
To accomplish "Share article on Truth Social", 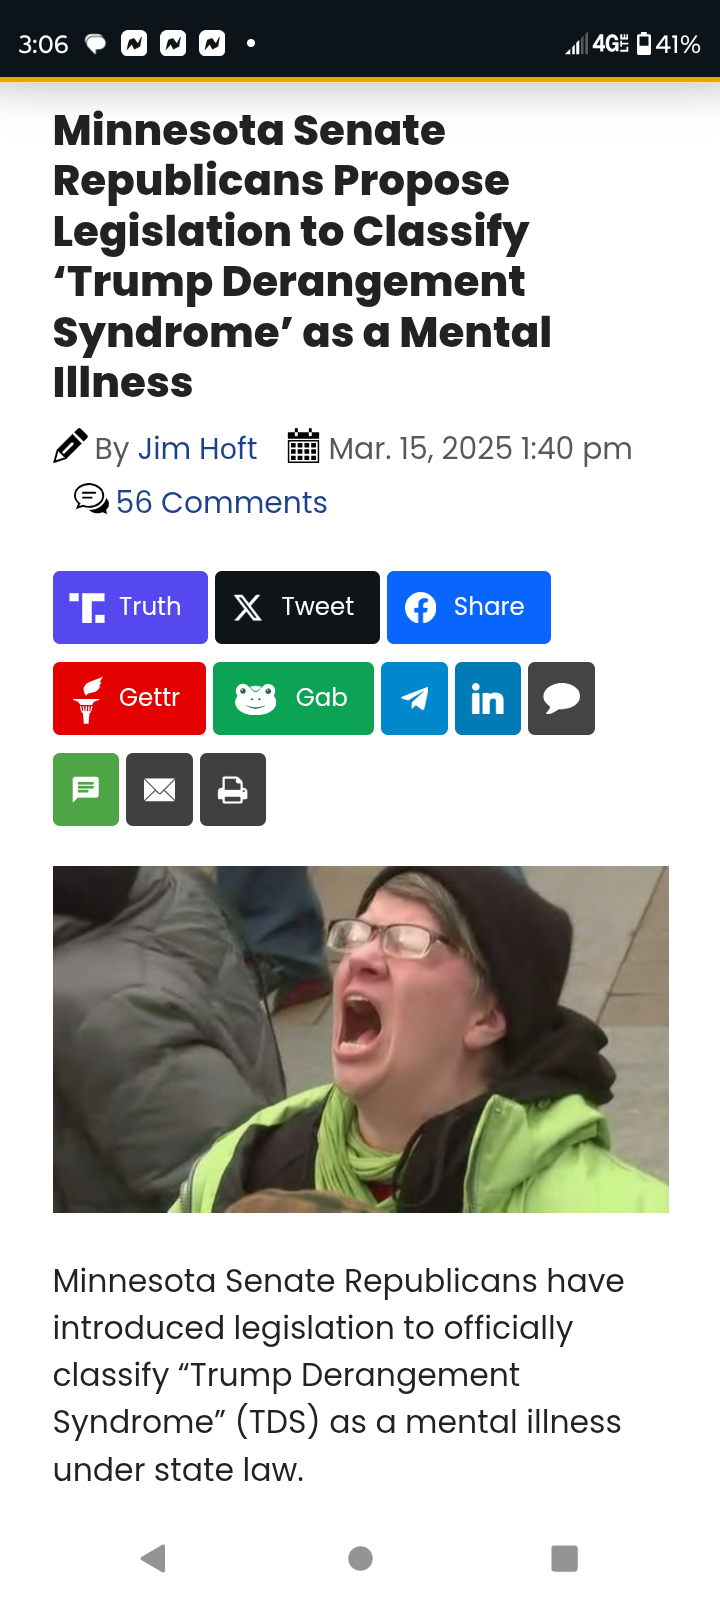I will pos(130,607).
